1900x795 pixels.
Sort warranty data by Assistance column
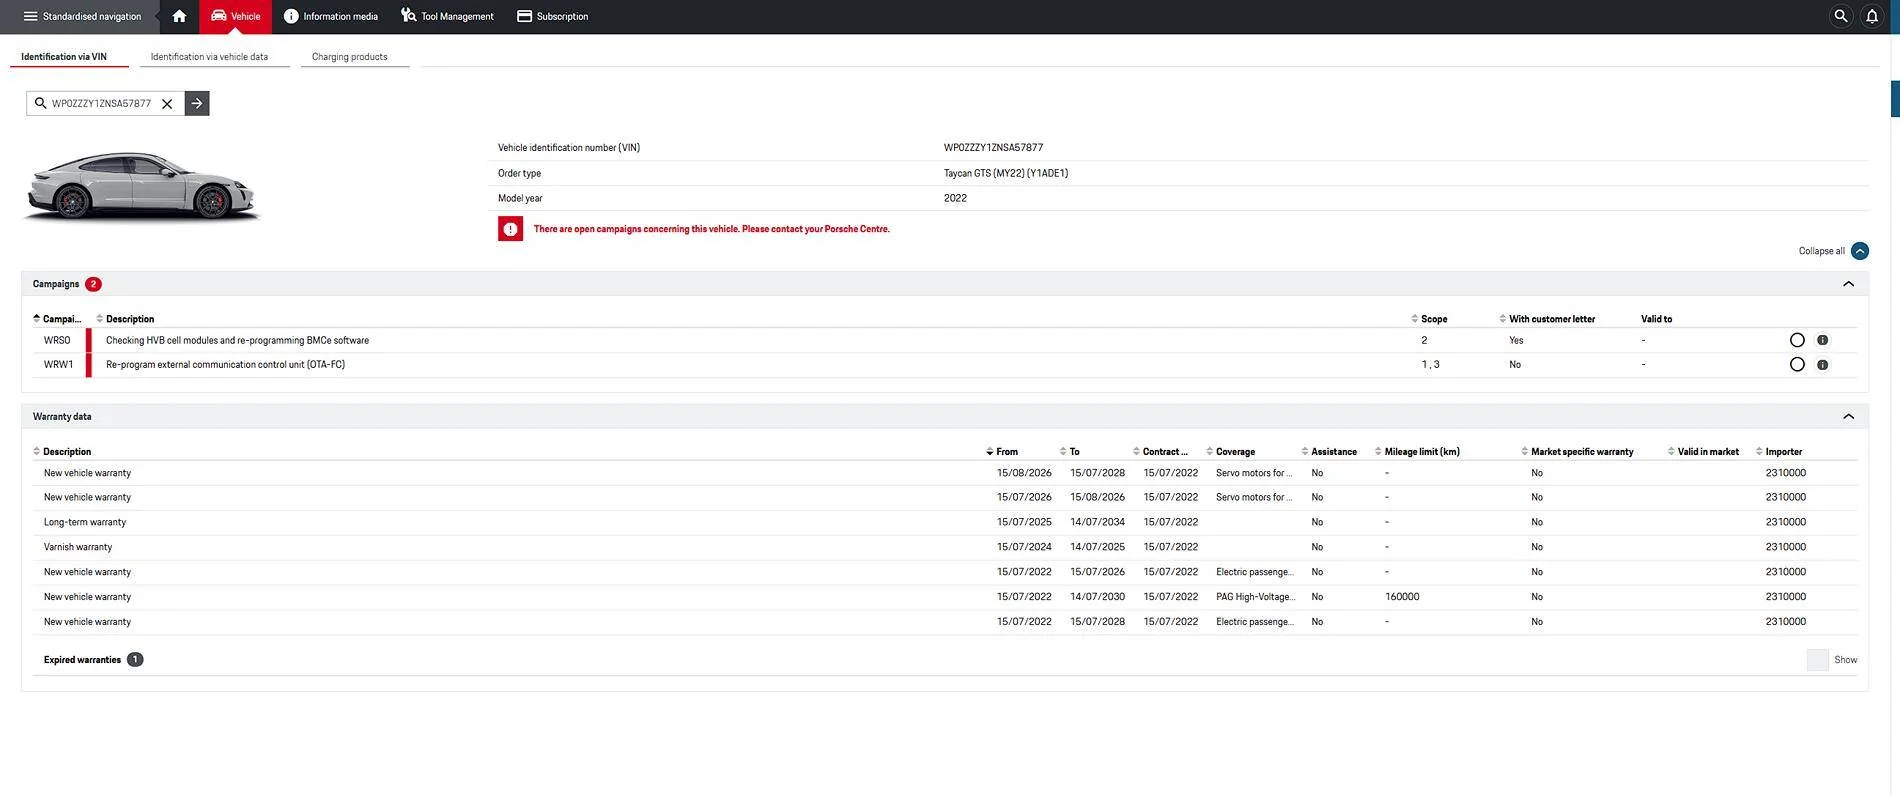(x=1329, y=452)
